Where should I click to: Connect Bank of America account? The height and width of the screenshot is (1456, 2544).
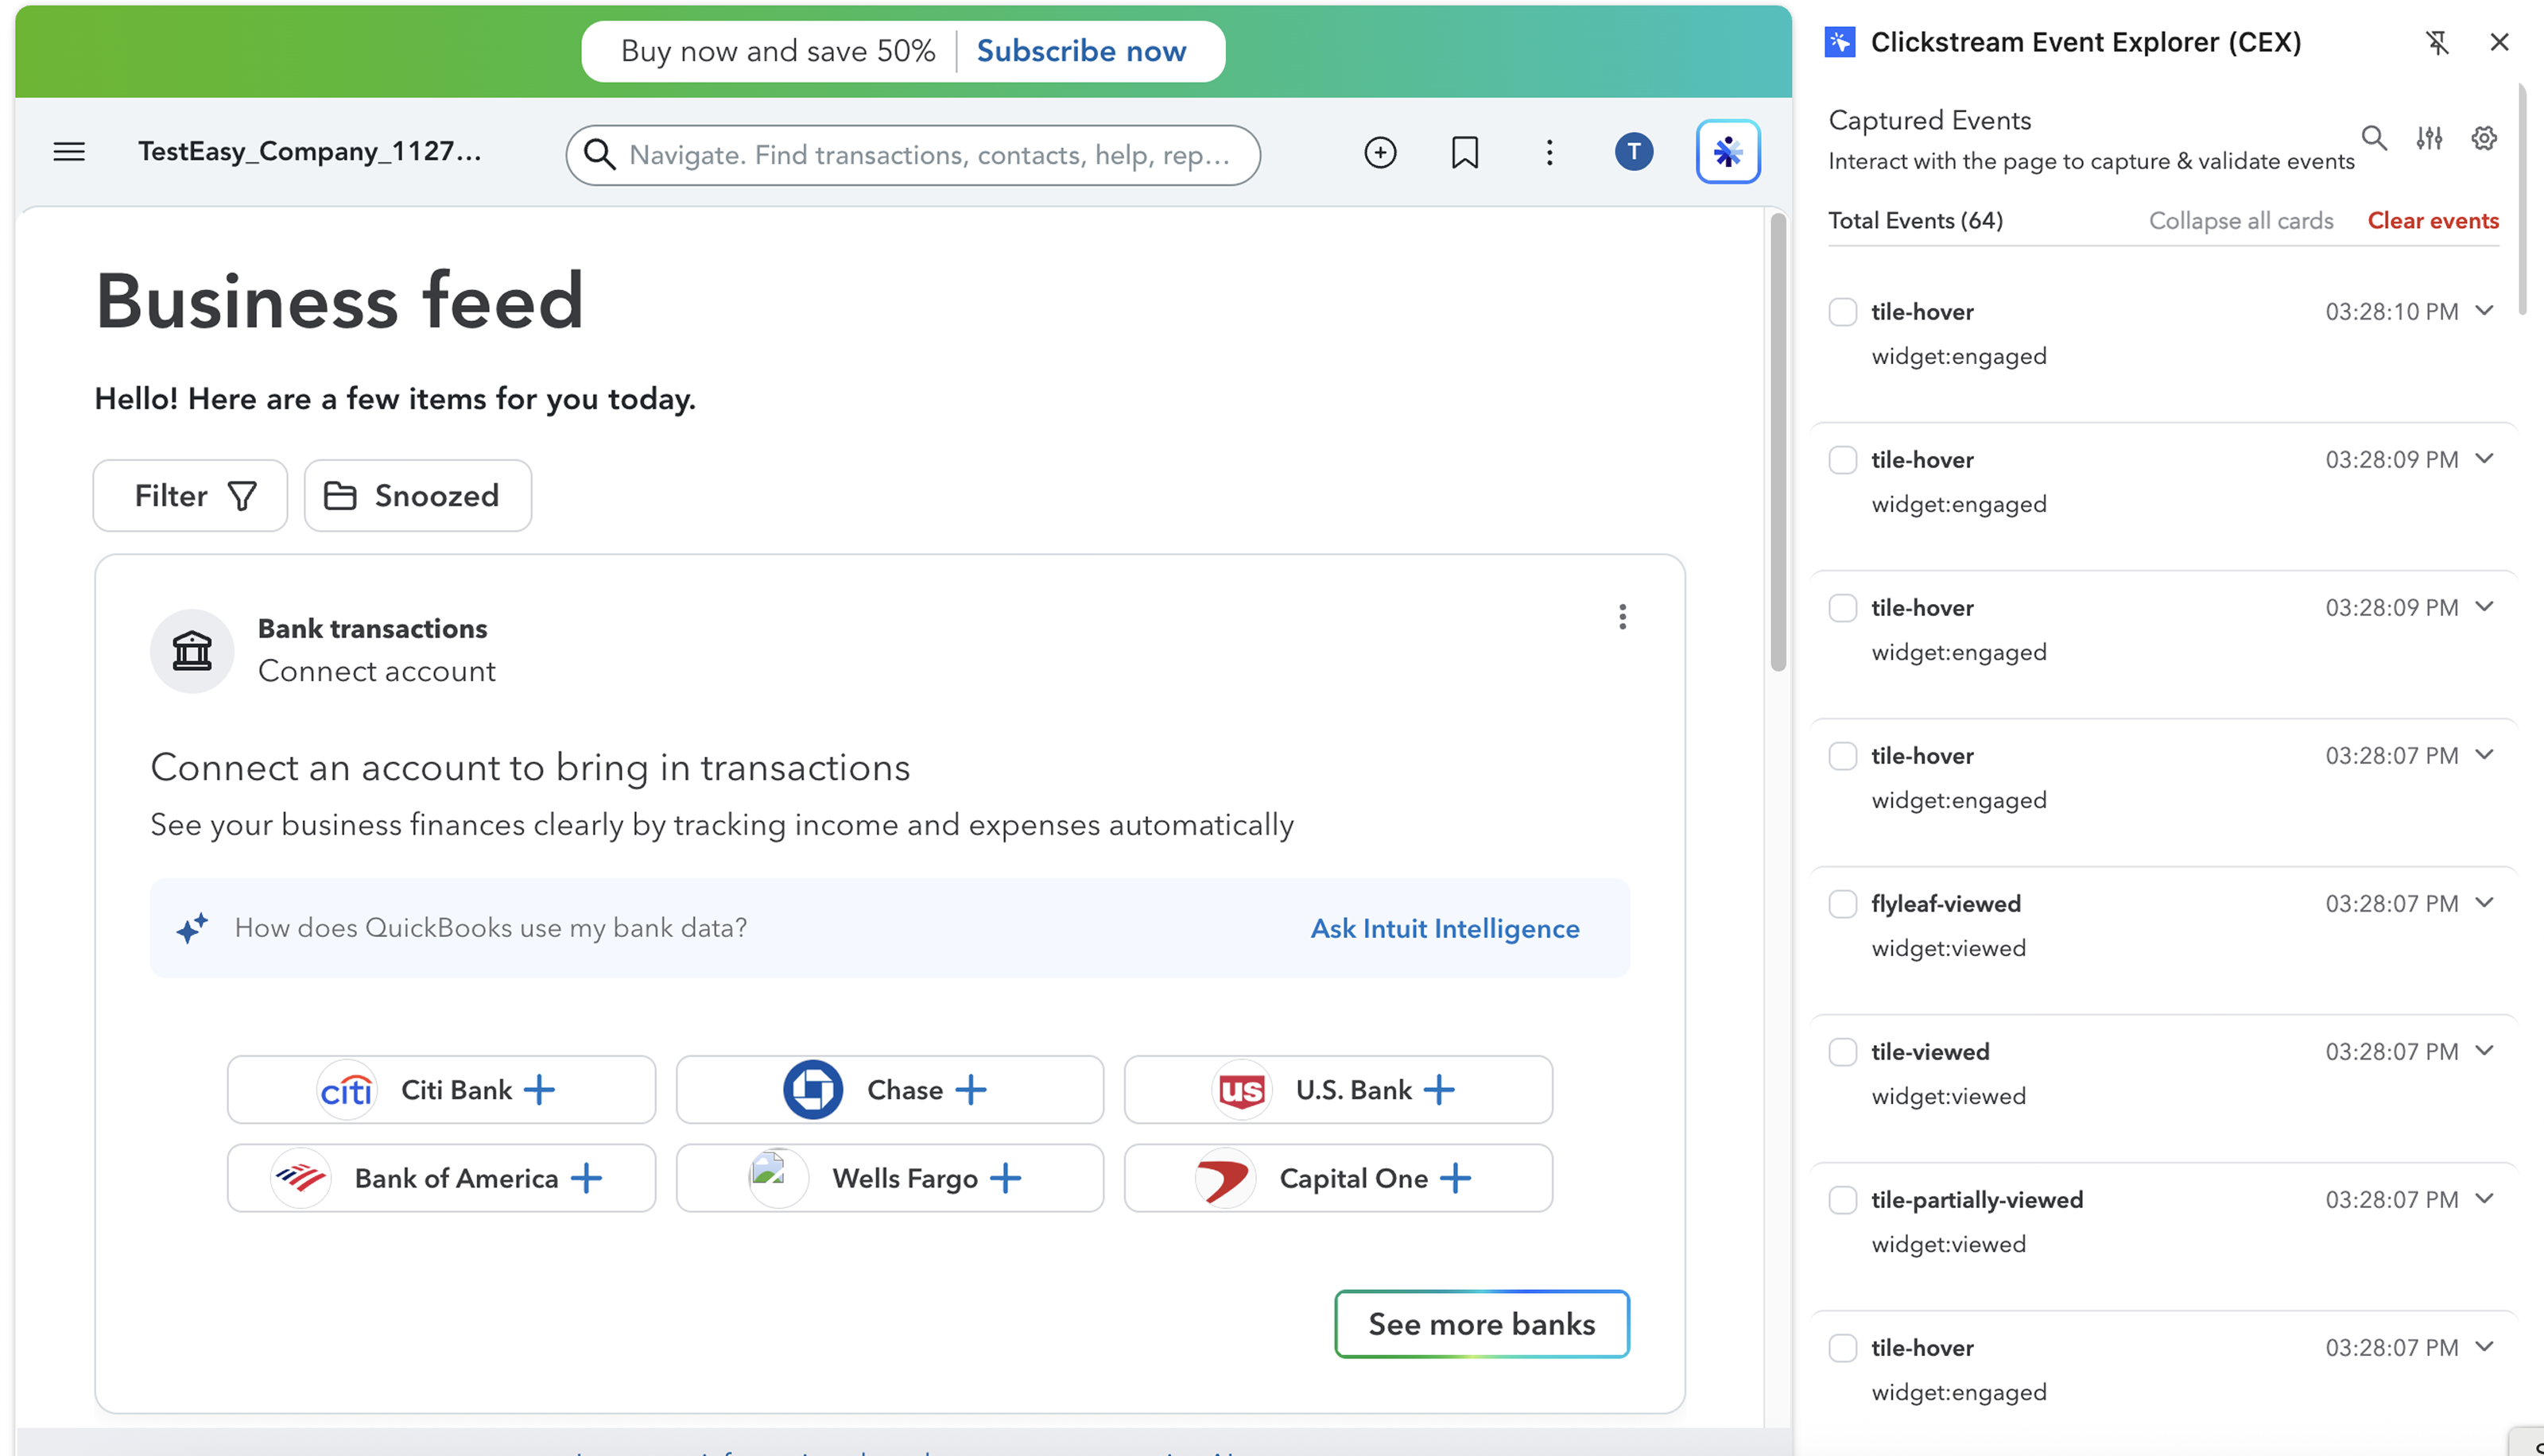pyautogui.click(x=441, y=1178)
